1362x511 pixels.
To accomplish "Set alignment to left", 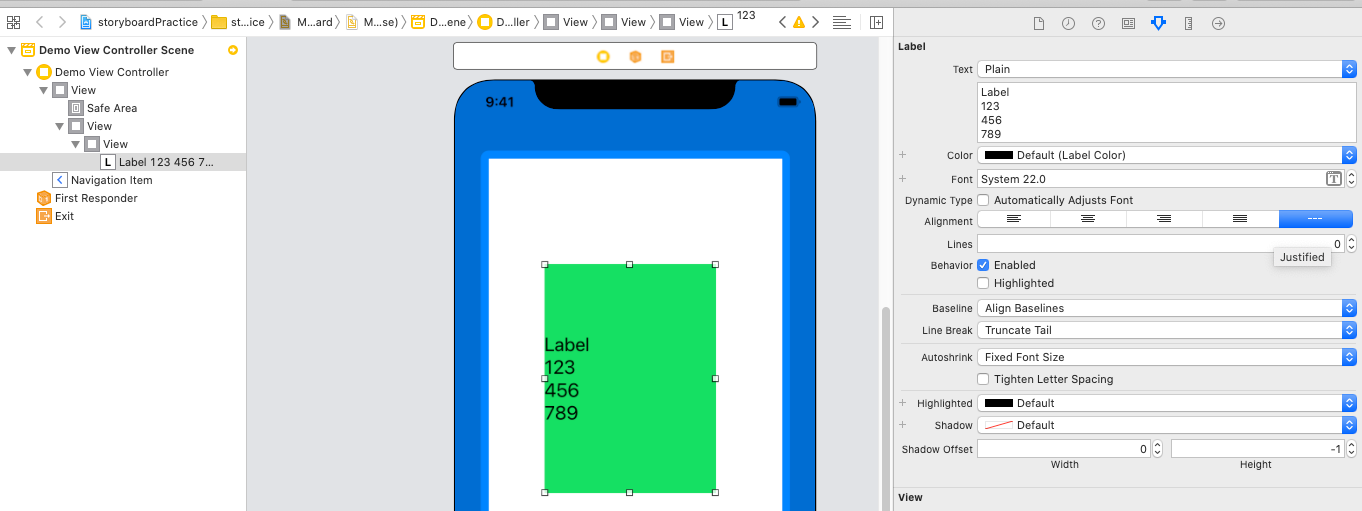I will (1014, 219).
